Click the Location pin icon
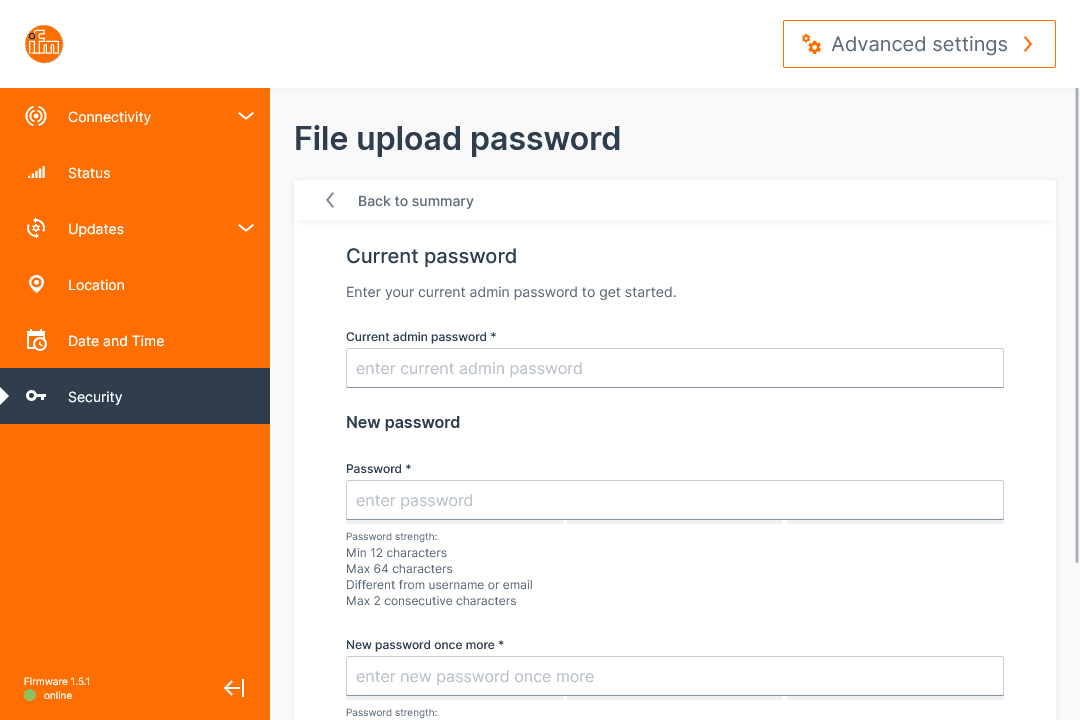Viewport: 1080px width, 720px height. click(x=36, y=285)
